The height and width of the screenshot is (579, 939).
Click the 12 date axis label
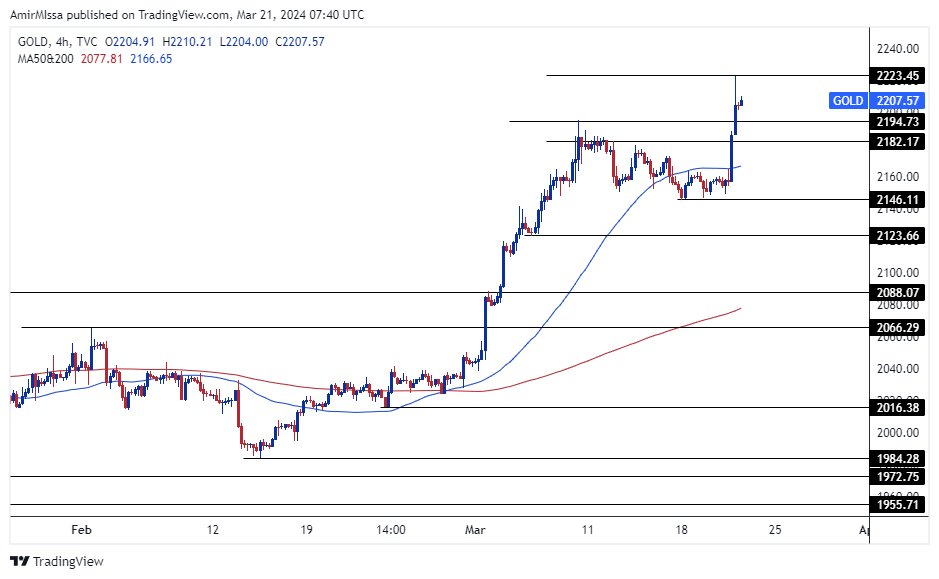(x=213, y=530)
